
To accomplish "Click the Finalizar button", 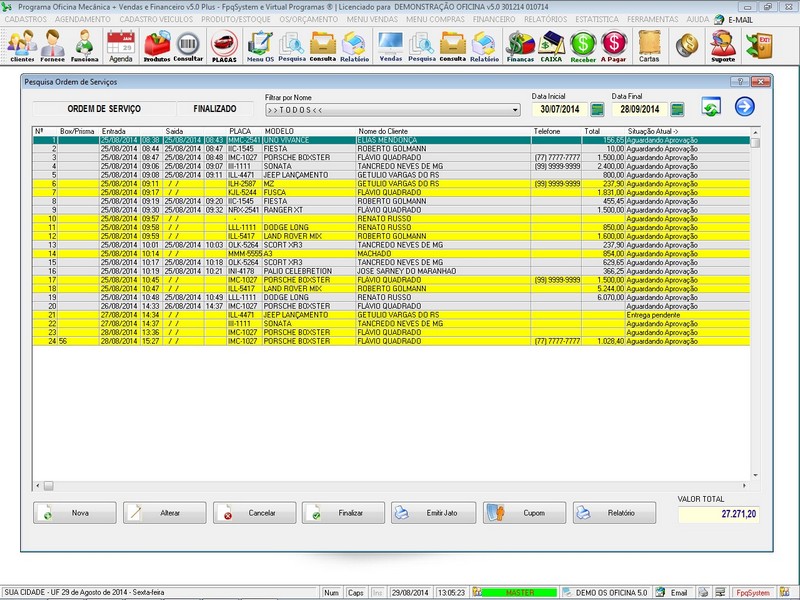I will [342, 513].
